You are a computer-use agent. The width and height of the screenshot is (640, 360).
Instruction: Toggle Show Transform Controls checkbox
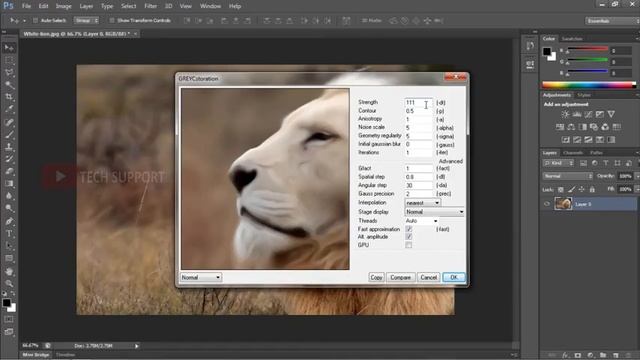coord(111,20)
